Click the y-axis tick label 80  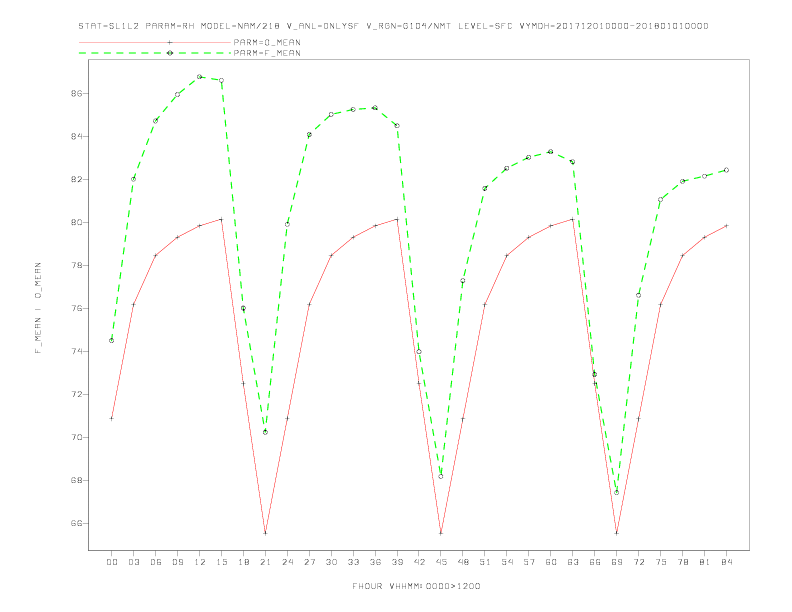tap(77, 223)
